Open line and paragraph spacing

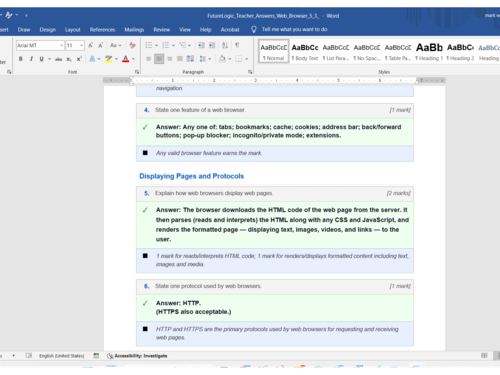tap(203, 59)
